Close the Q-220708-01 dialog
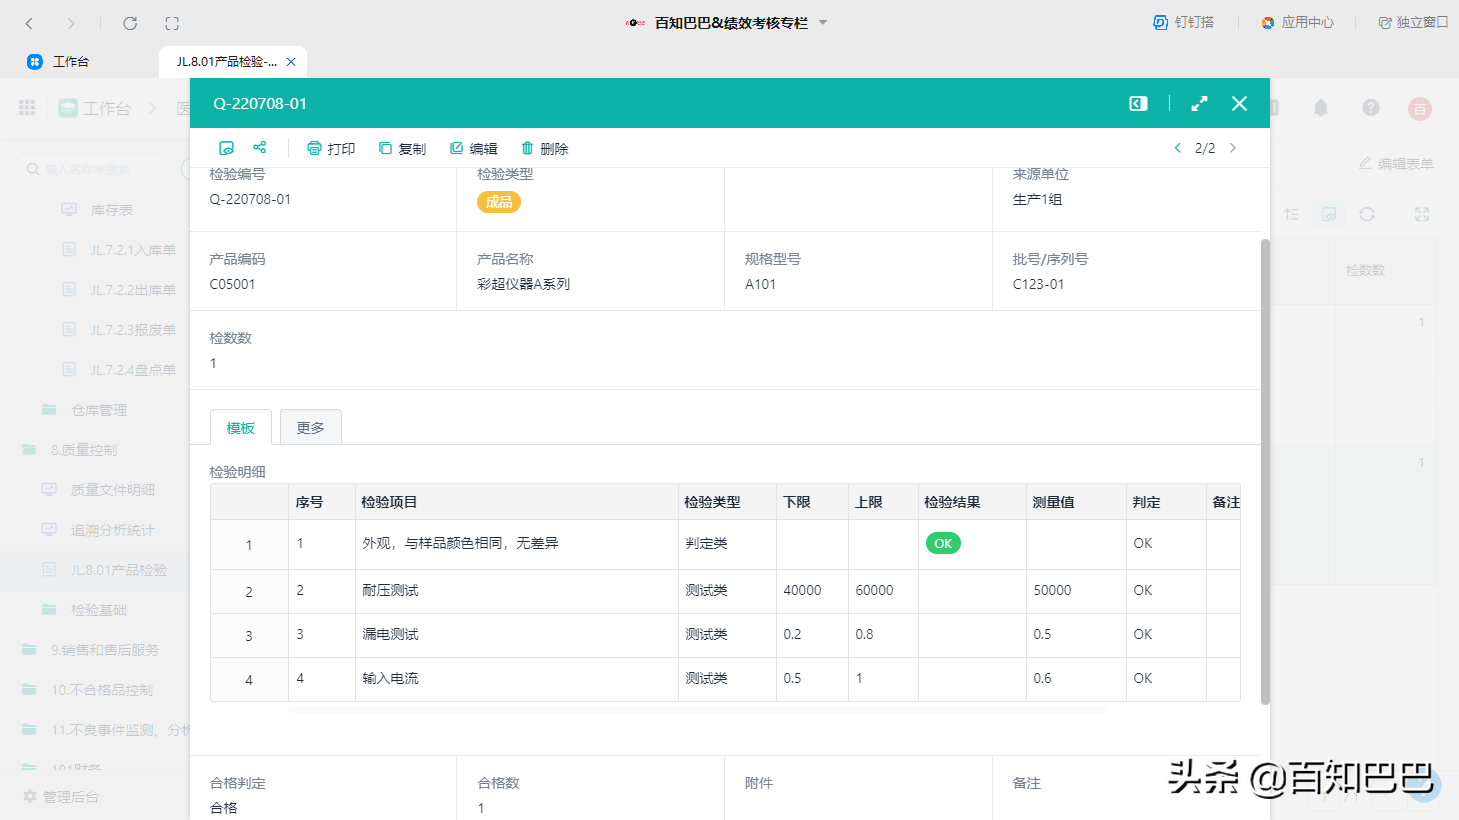The width and height of the screenshot is (1459, 820). coord(1239,103)
